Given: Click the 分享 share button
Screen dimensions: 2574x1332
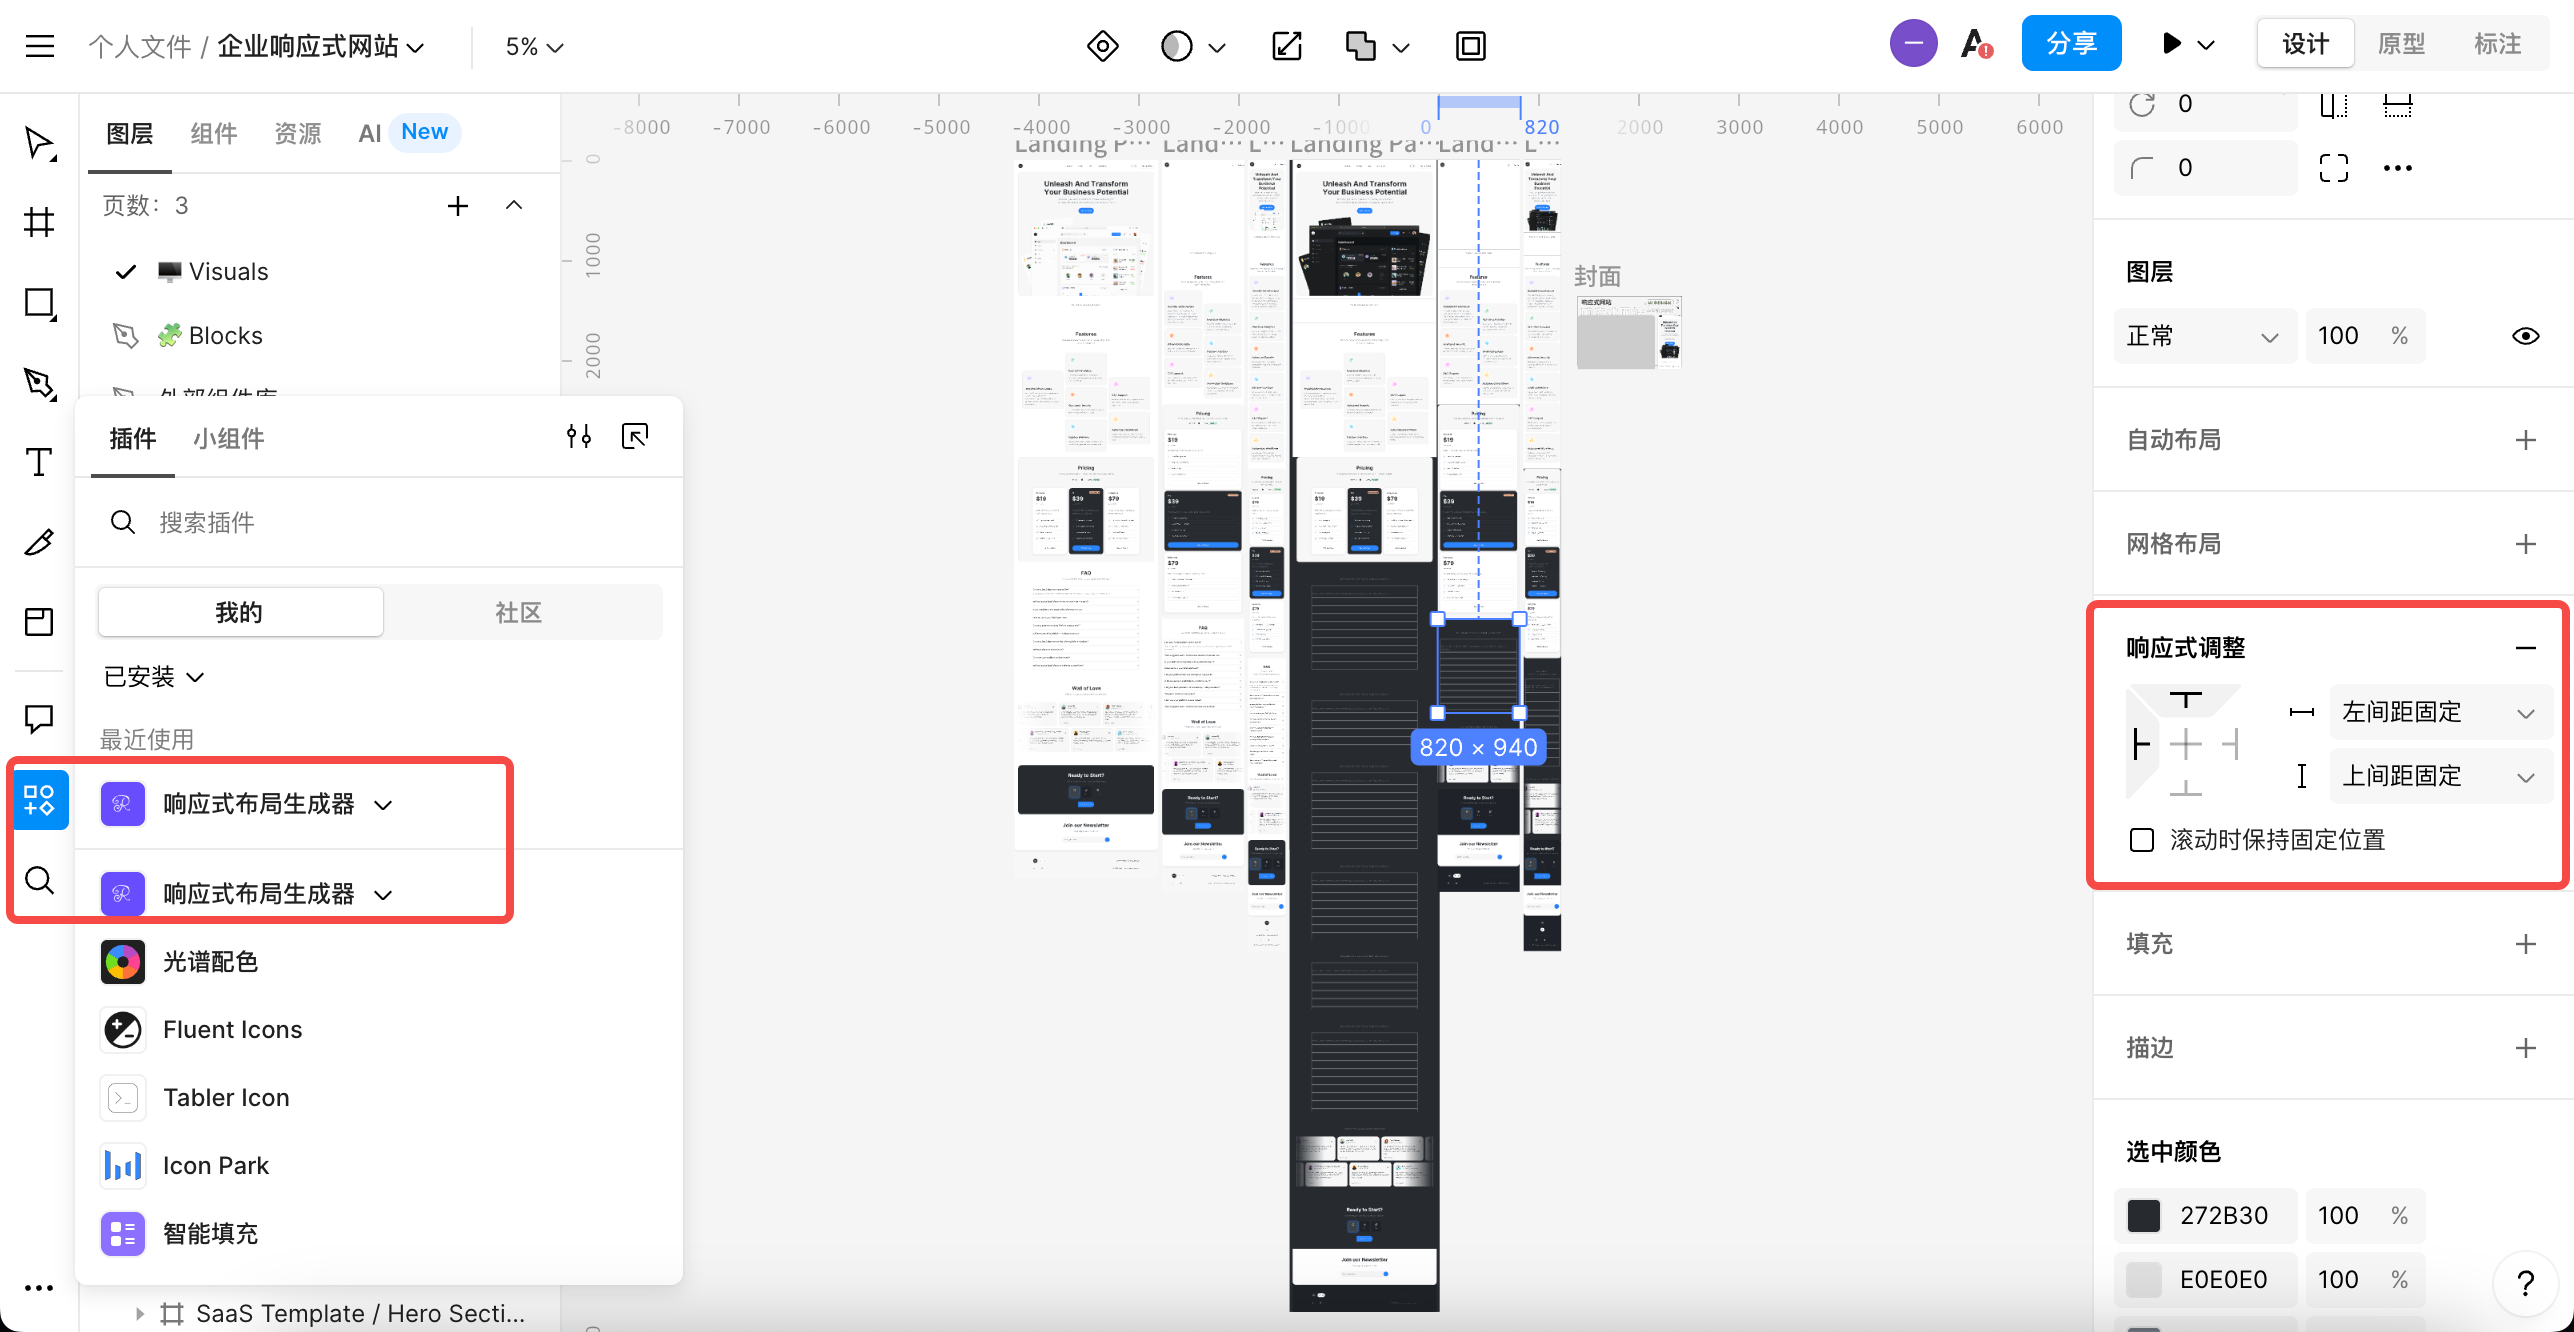Looking at the screenshot, I should point(2071,43).
